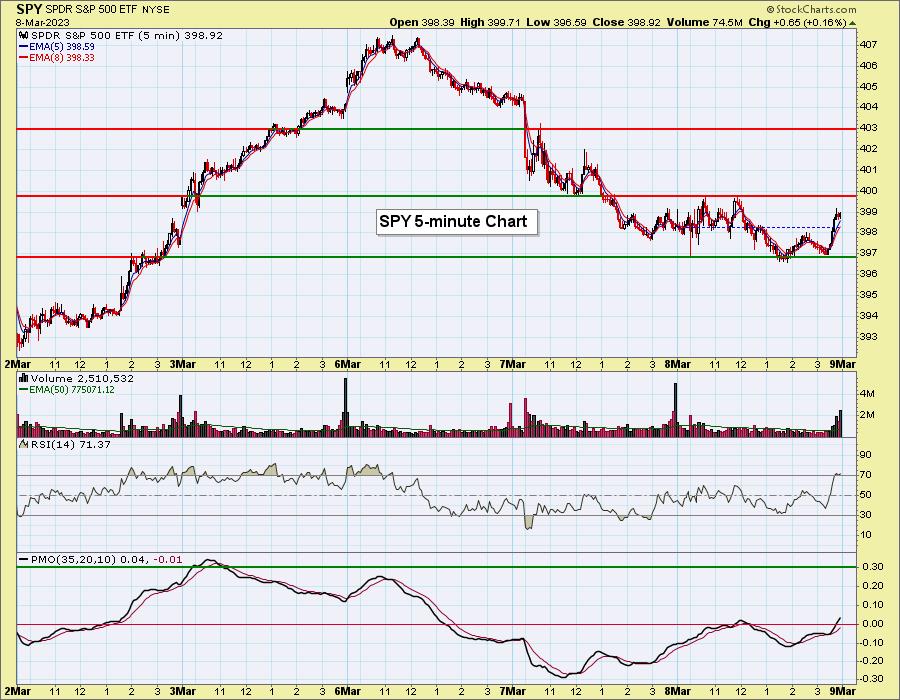Click 3Mar on the price panel date axis
Image resolution: width=900 pixels, height=700 pixels.
pos(183,364)
